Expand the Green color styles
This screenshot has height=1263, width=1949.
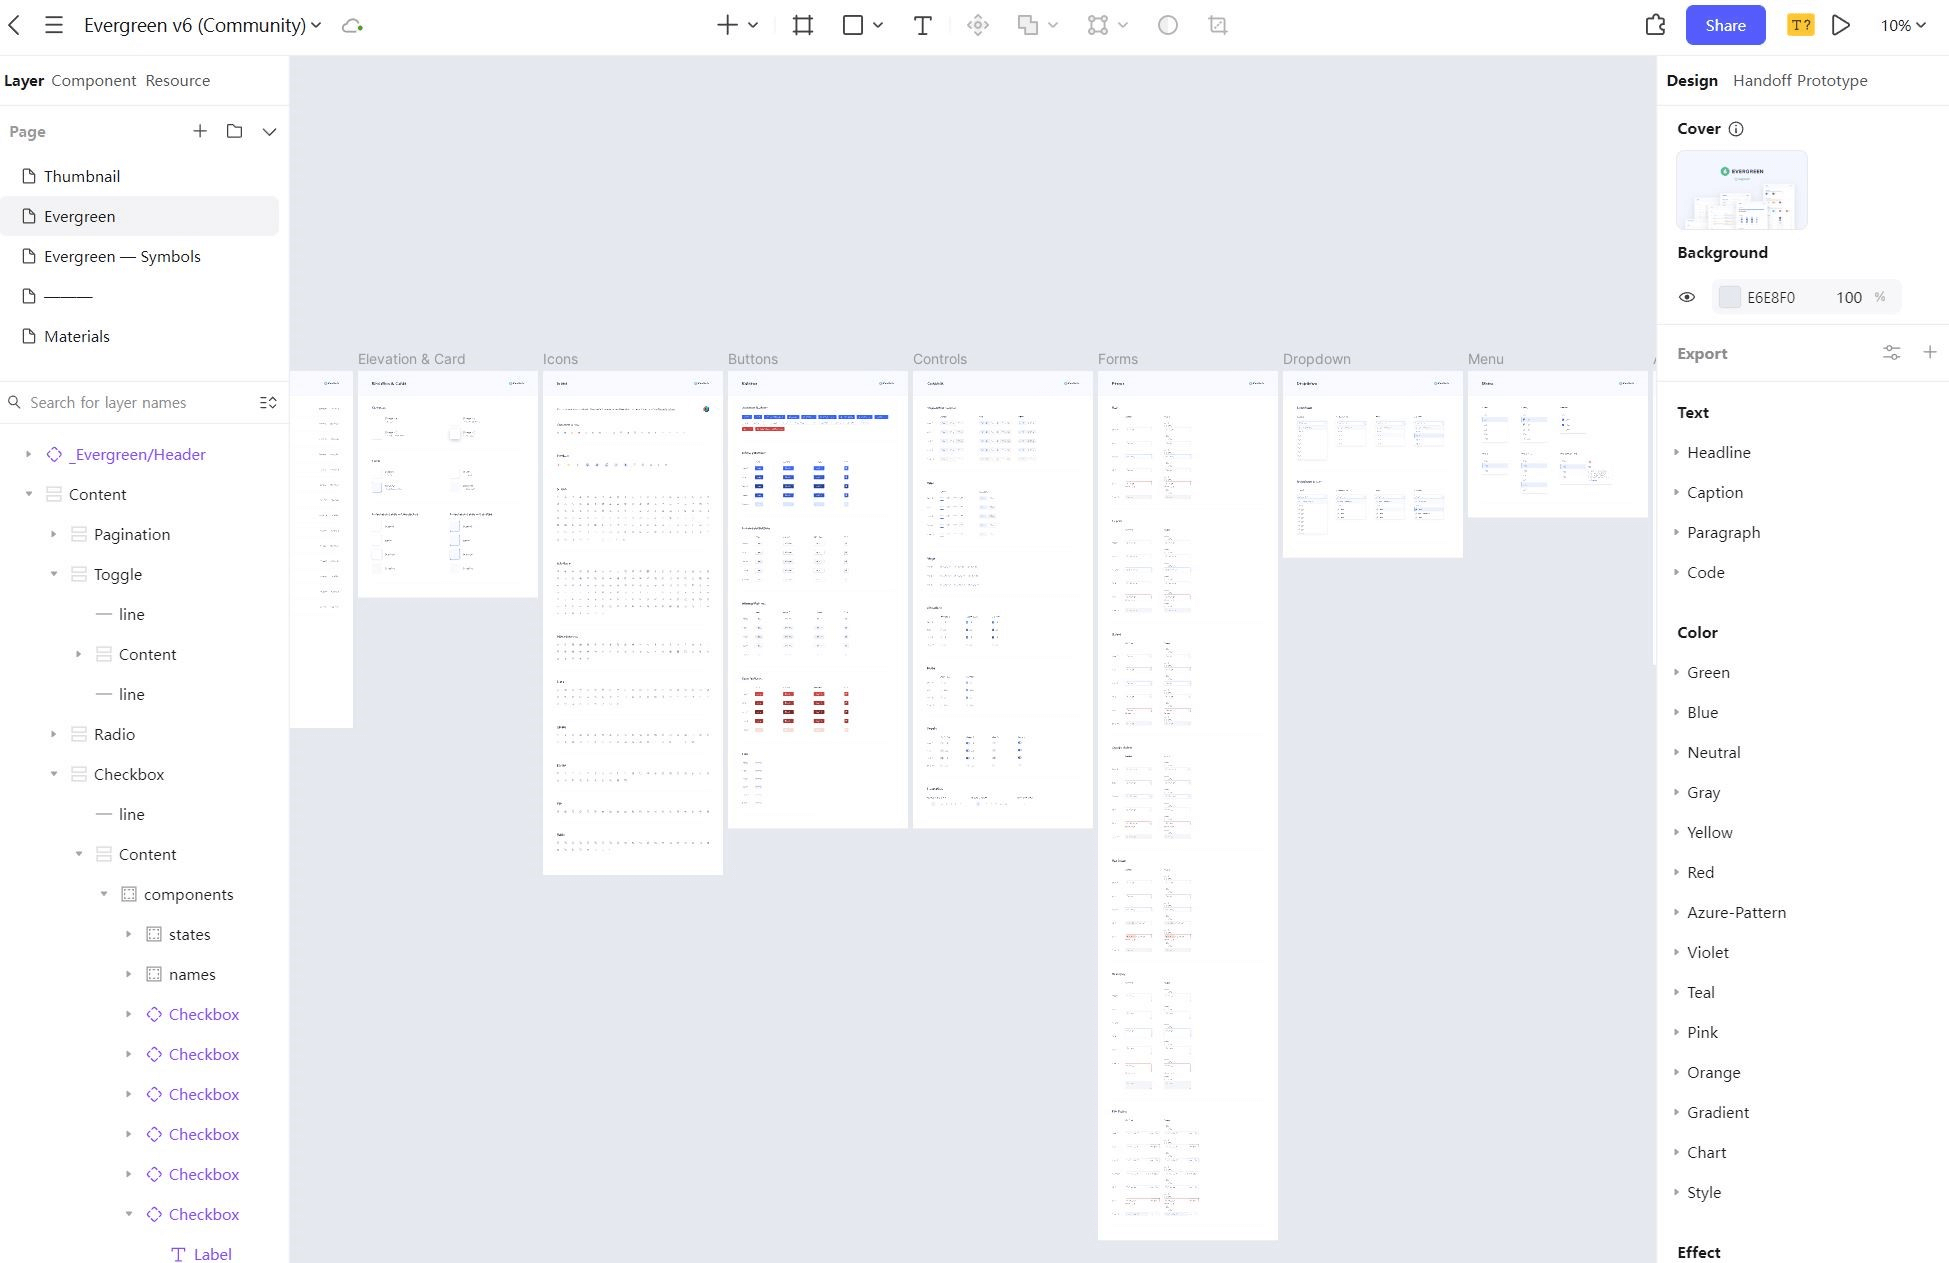tap(1676, 672)
